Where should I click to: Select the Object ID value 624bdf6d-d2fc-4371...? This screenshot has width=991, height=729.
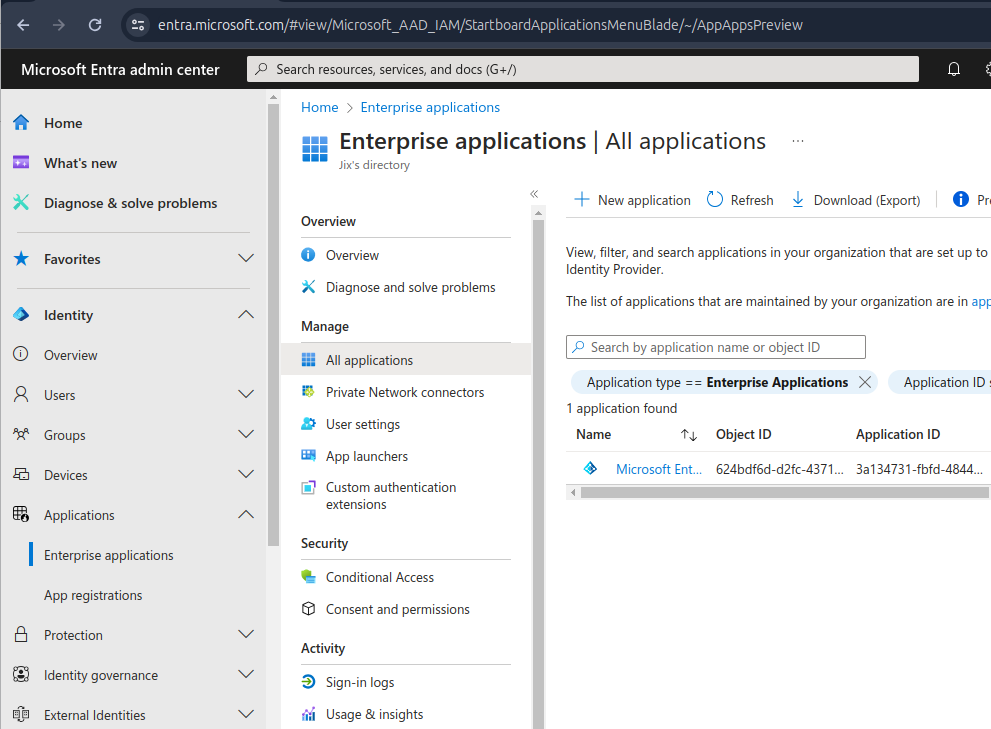[x=779, y=469]
